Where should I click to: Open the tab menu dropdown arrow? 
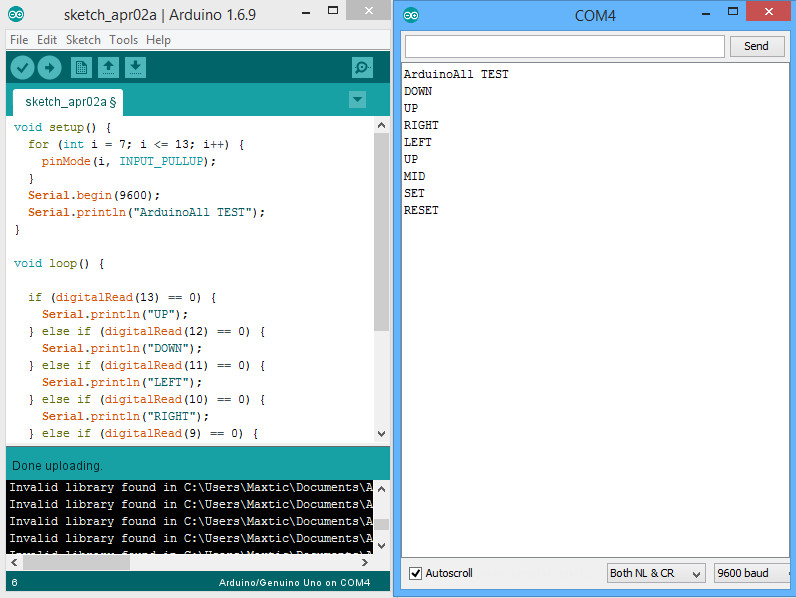357,99
